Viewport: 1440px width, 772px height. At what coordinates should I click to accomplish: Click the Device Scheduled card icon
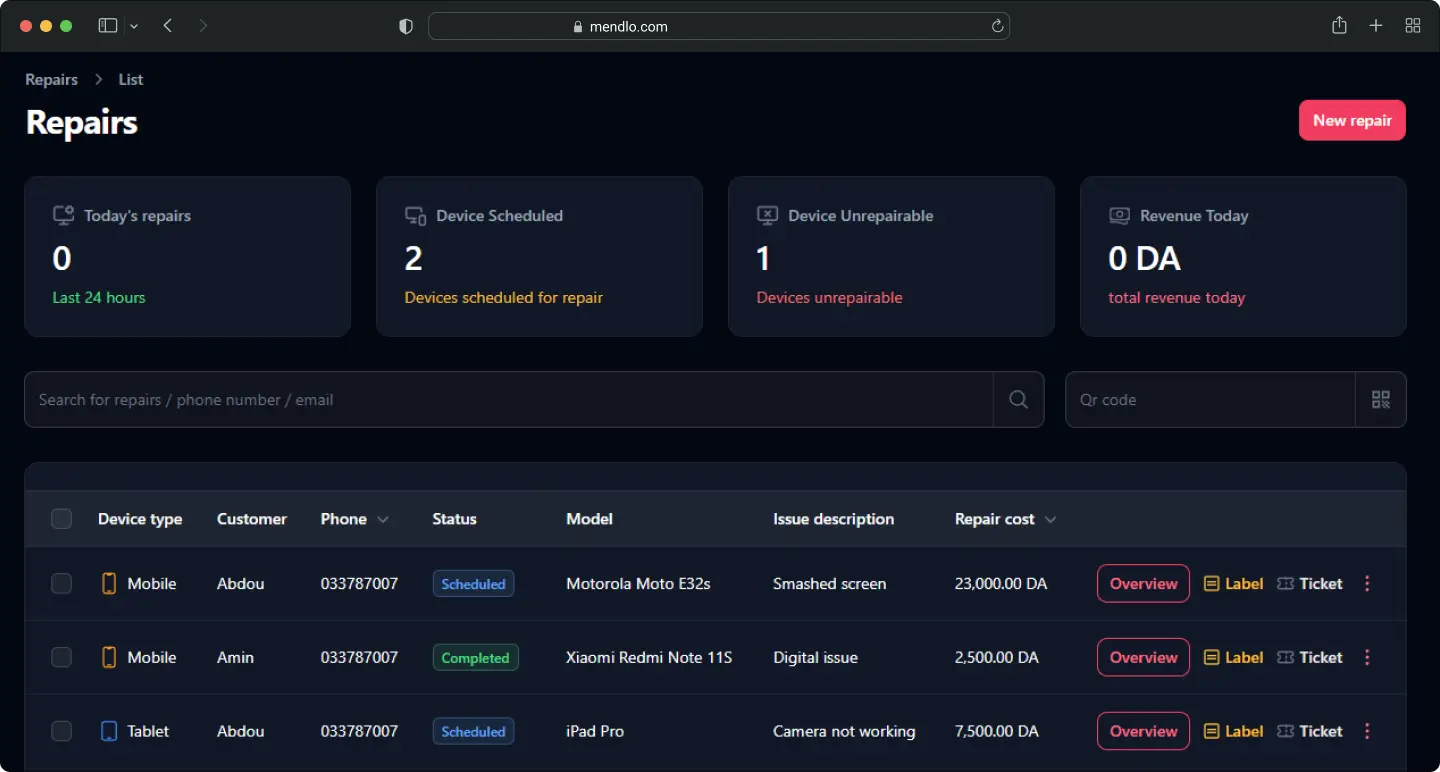pos(415,215)
